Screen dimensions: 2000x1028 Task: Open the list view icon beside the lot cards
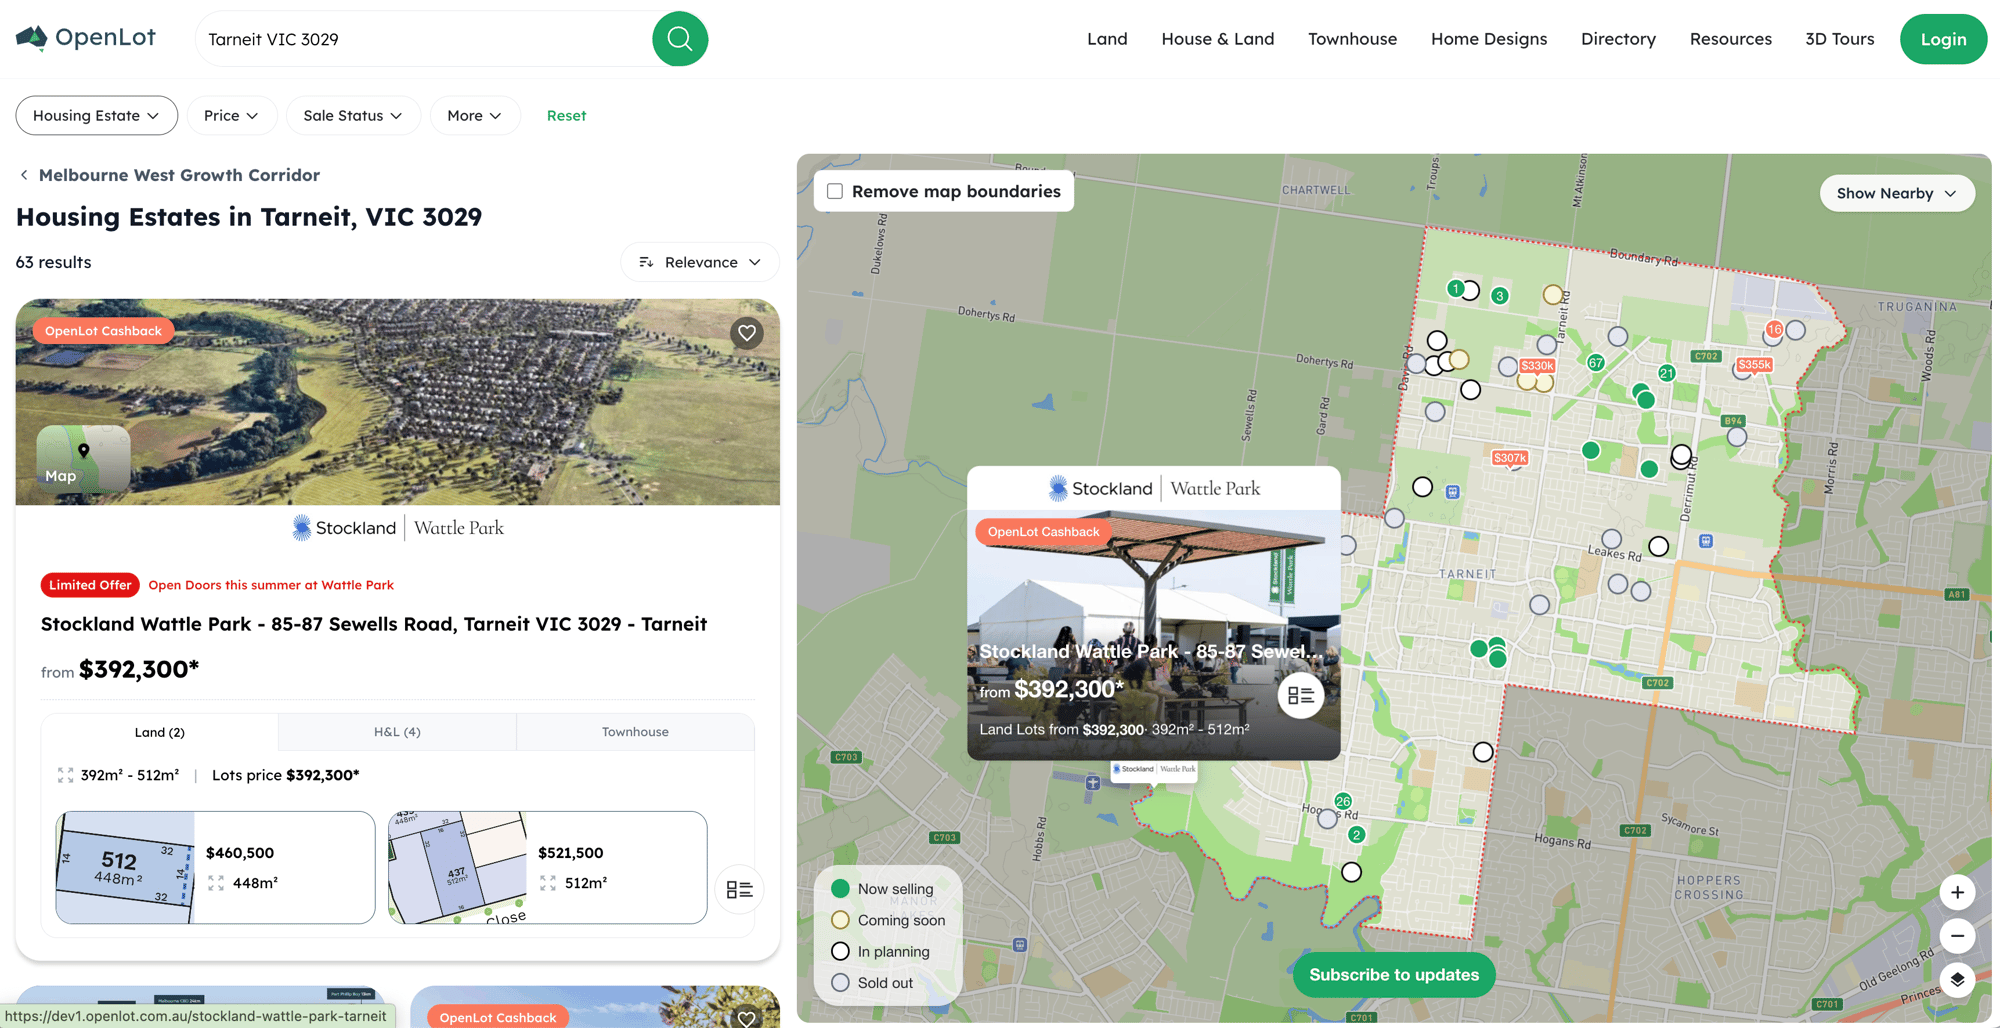click(739, 890)
